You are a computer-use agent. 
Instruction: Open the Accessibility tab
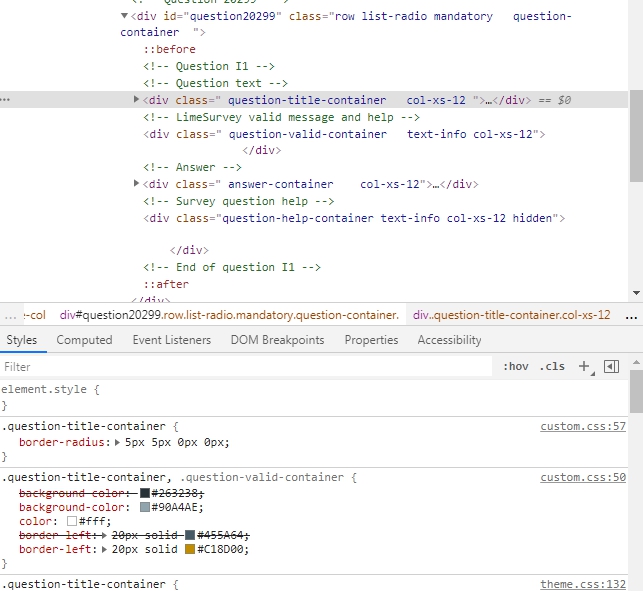click(x=449, y=340)
